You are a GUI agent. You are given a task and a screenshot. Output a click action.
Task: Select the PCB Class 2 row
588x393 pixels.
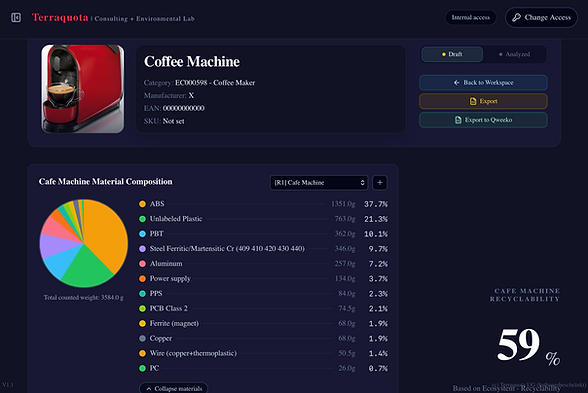pos(263,308)
